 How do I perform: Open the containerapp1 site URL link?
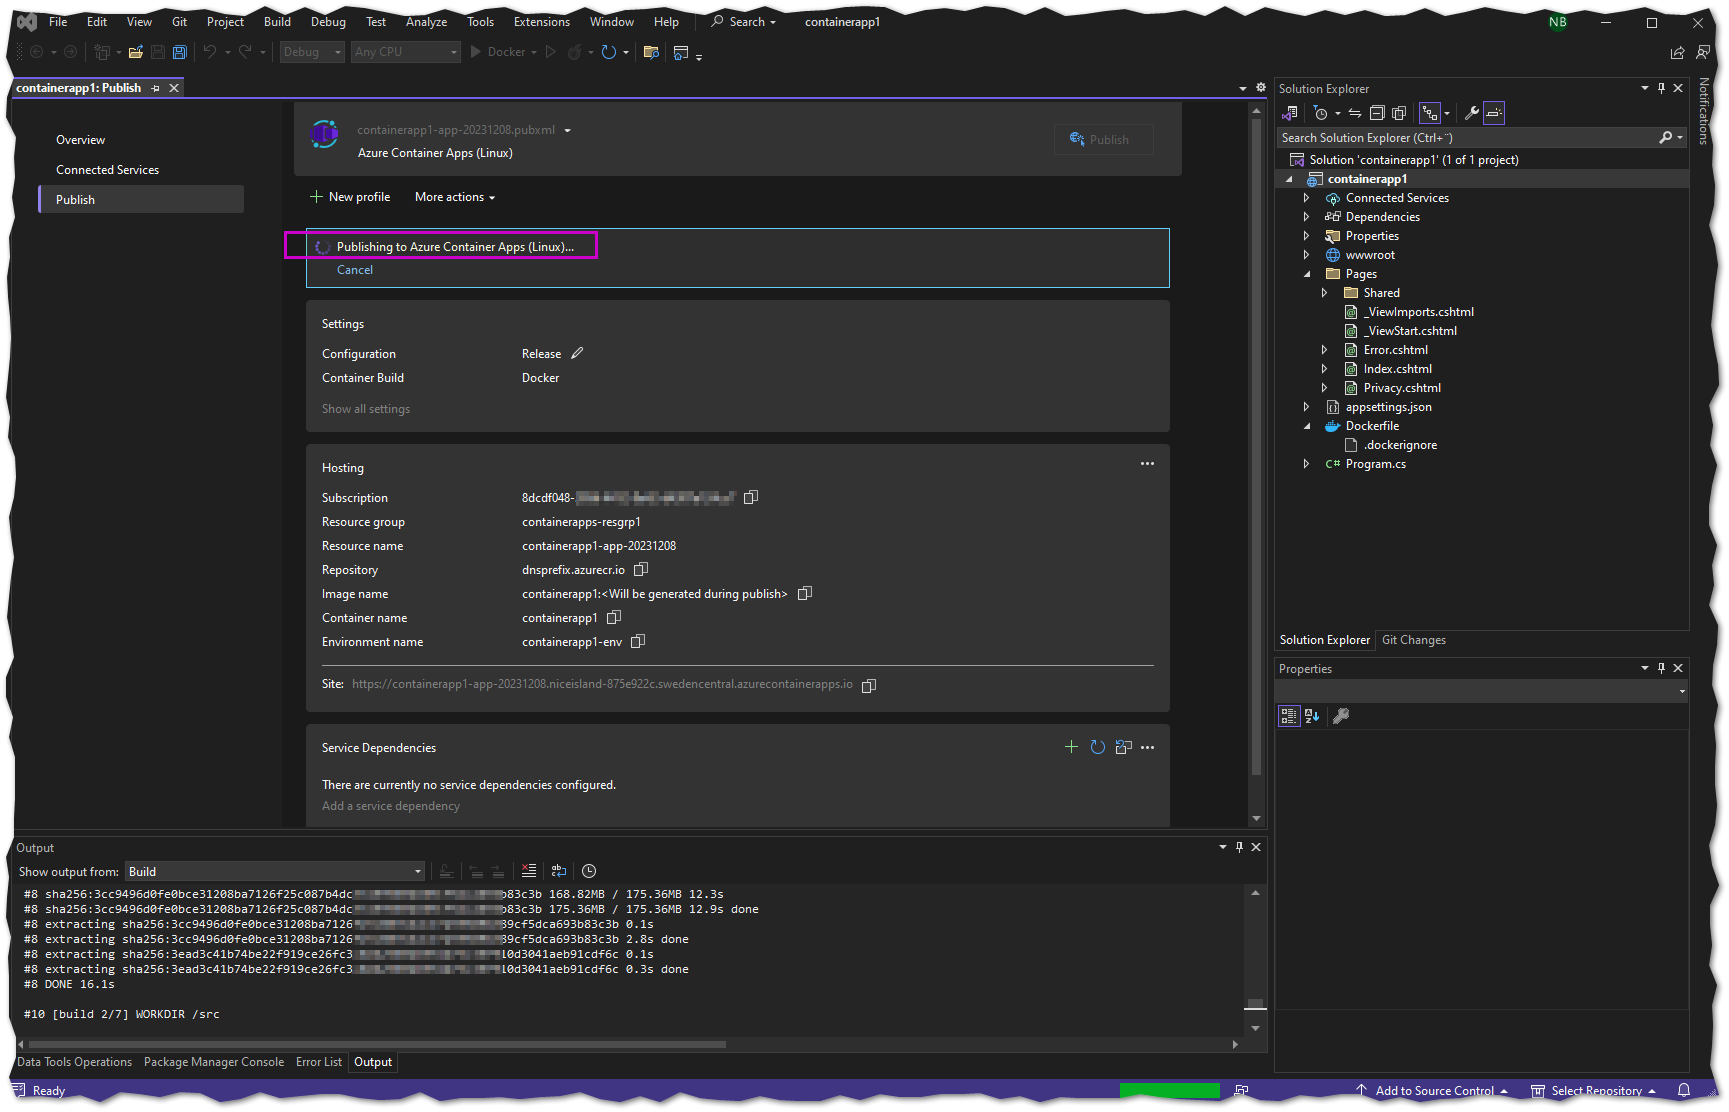[x=602, y=684]
